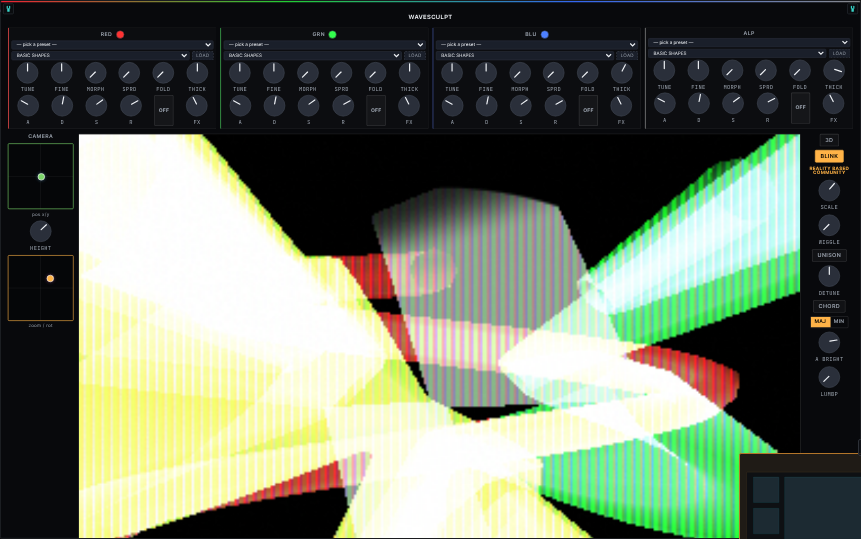The image size is (861, 539).
Task: Click the green channel color dot
Action: [x=332, y=34]
